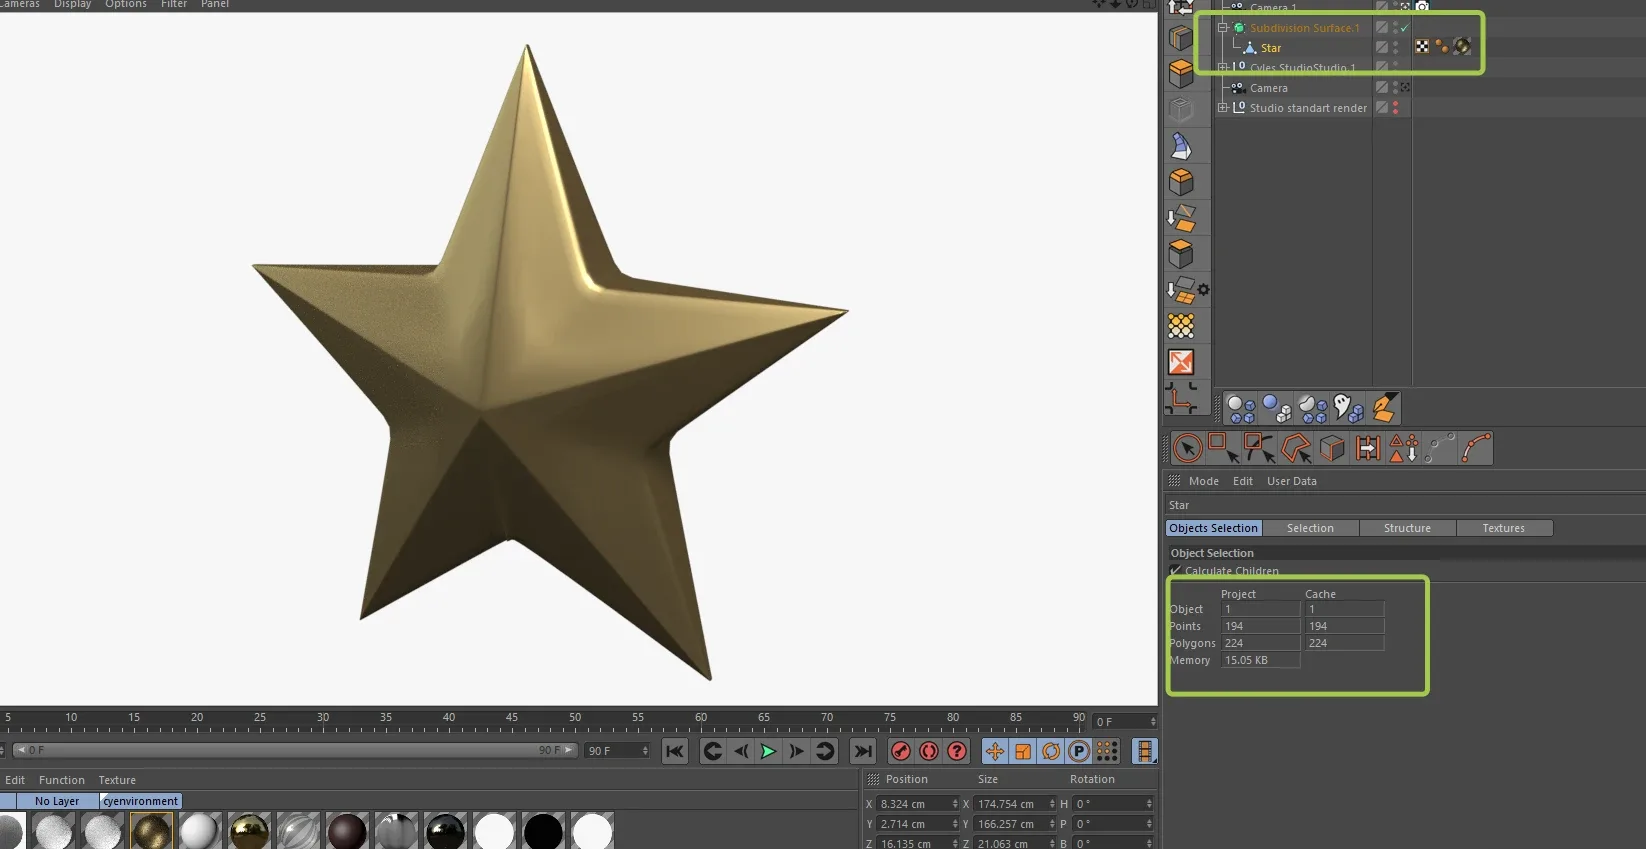Screen dimensions: 1646x849
Task: Switch to the Selection tab
Action: (x=1310, y=528)
